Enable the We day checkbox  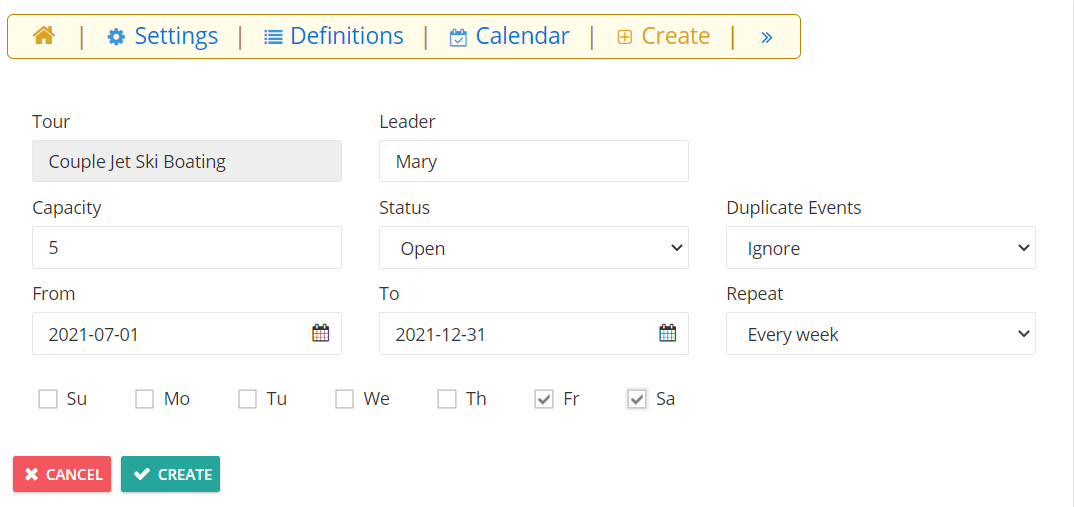[x=345, y=399]
